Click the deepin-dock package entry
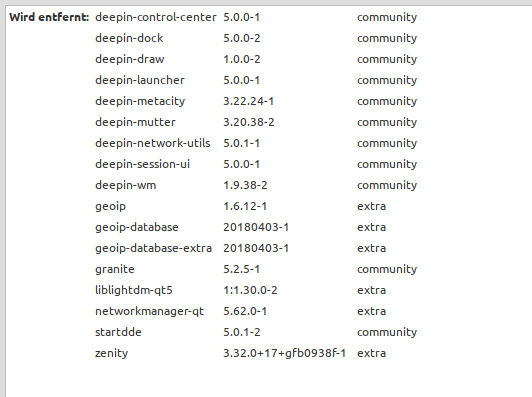This screenshot has width=532, height=397. click(129, 38)
